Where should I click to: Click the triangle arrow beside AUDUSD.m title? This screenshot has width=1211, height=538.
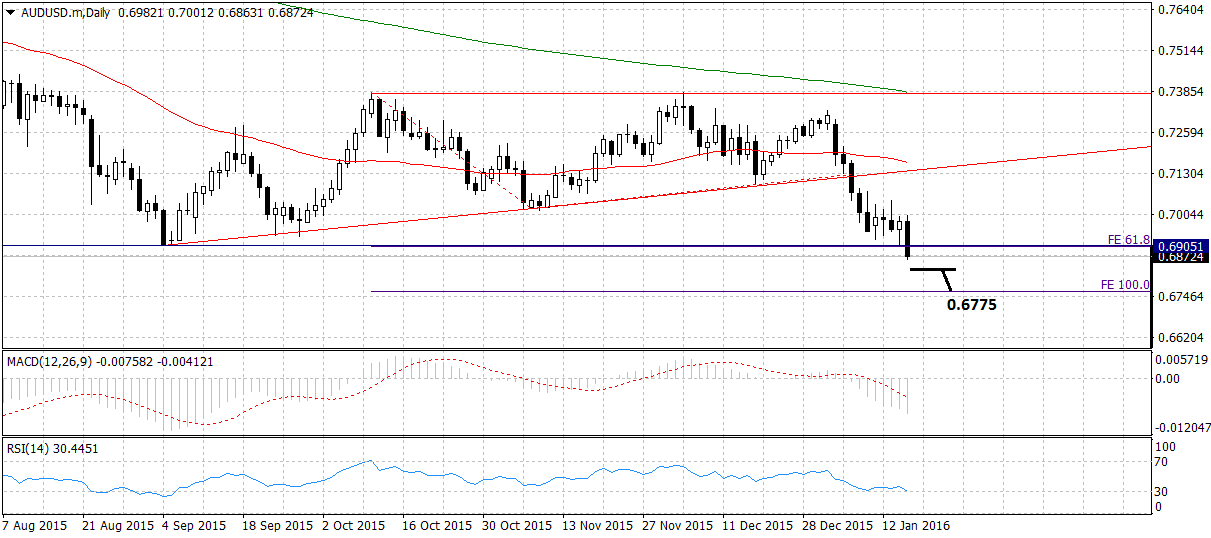[x=10, y=9]
